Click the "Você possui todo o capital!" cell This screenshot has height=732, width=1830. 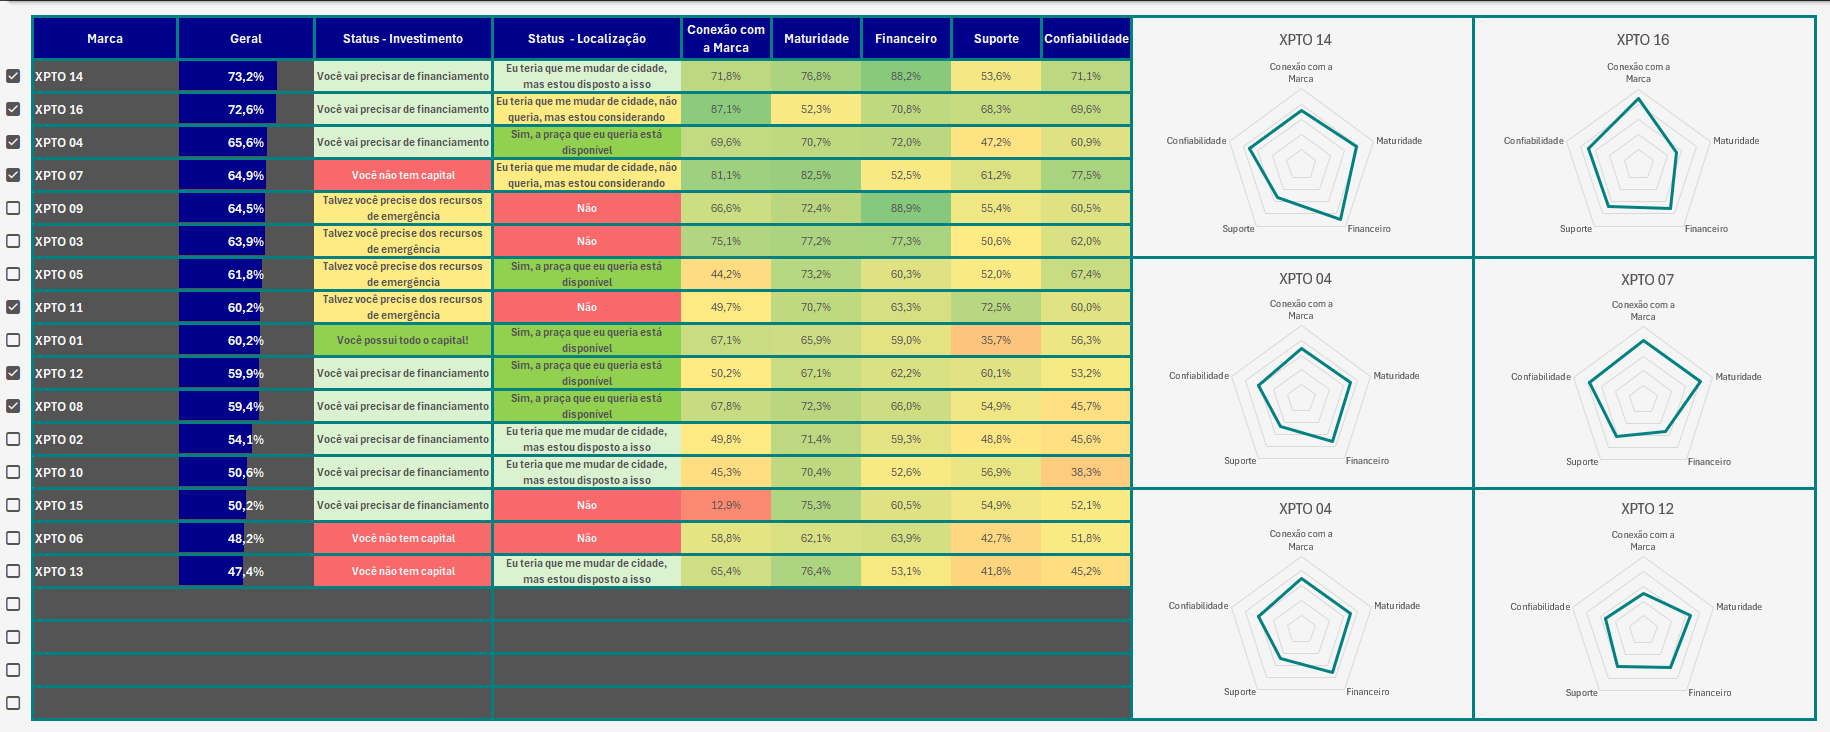tap(403, 340)
